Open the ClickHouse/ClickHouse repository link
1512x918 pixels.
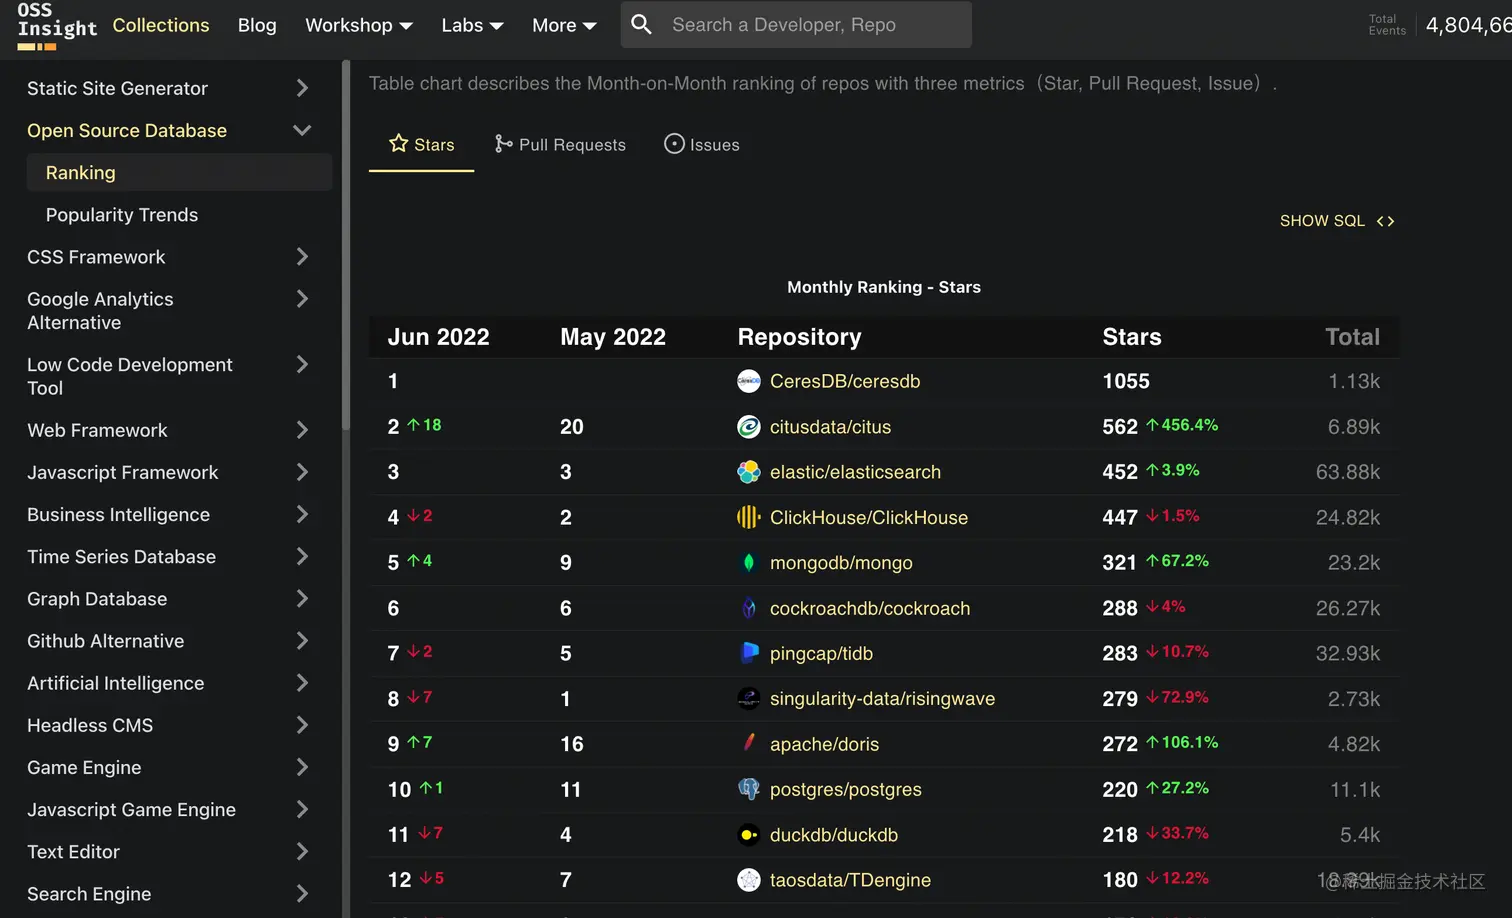click(x=869, y=518)
